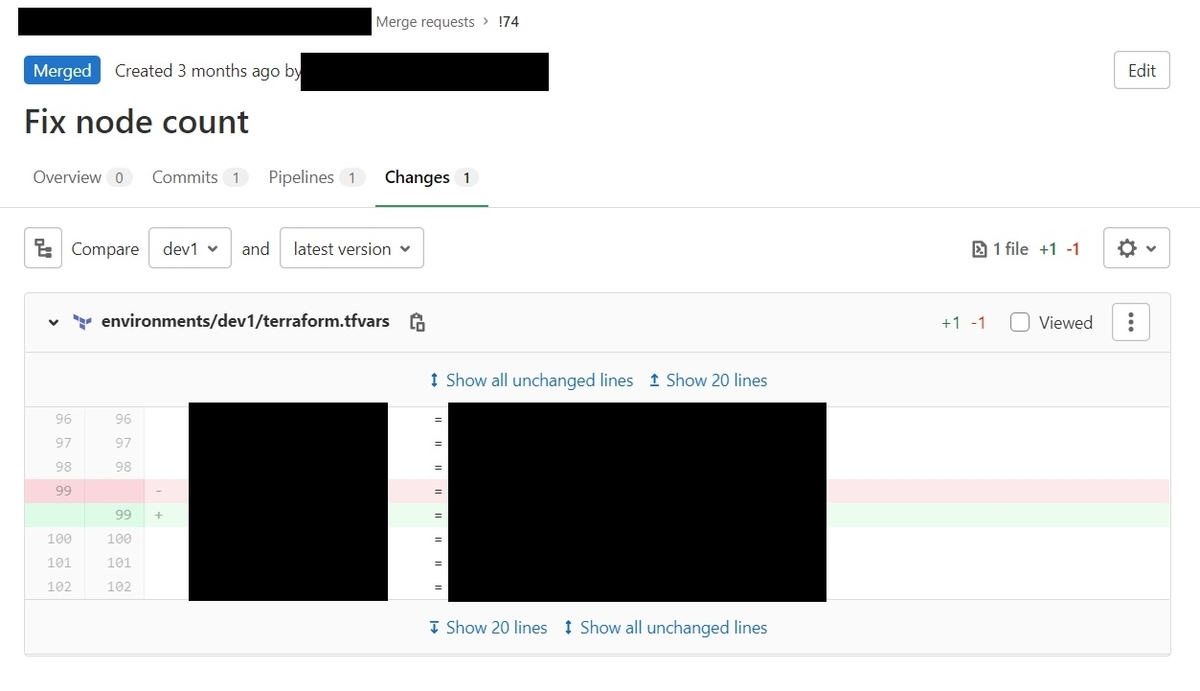Mark file as Viewed checkbox

click(1019, 322)
